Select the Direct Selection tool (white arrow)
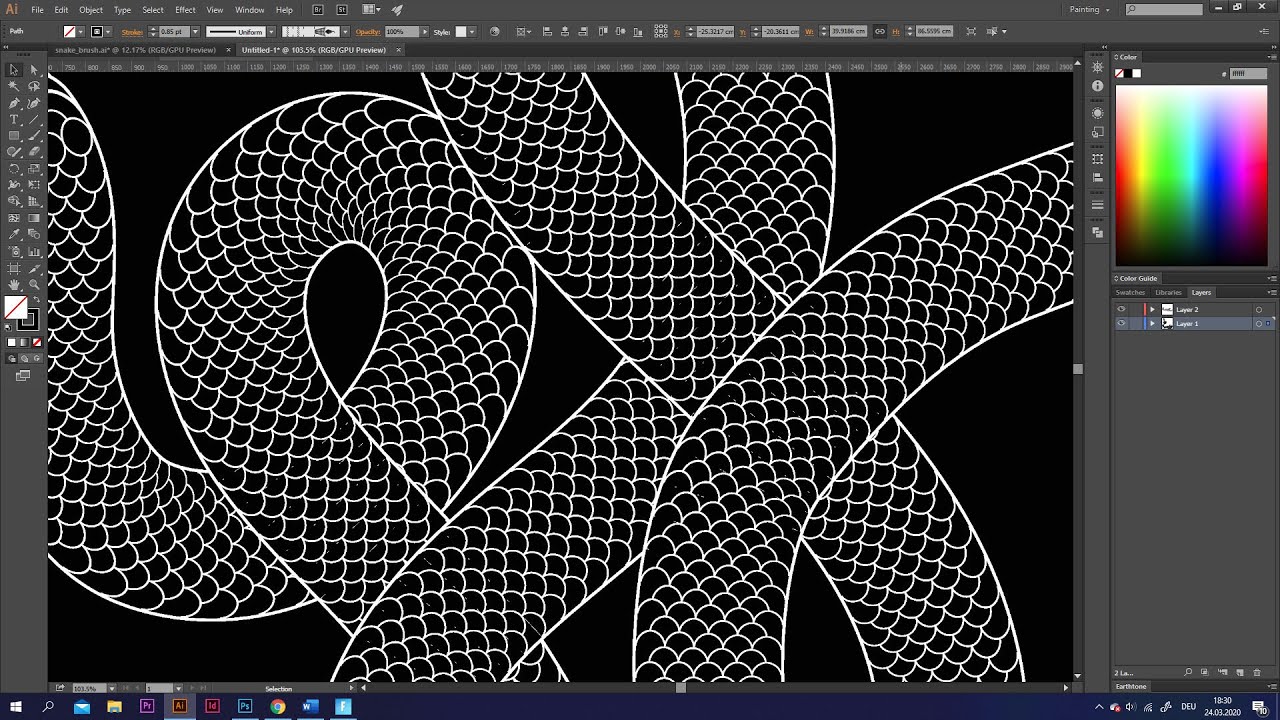This screenshot has width=1280, height=720. [x=34, y=70]
